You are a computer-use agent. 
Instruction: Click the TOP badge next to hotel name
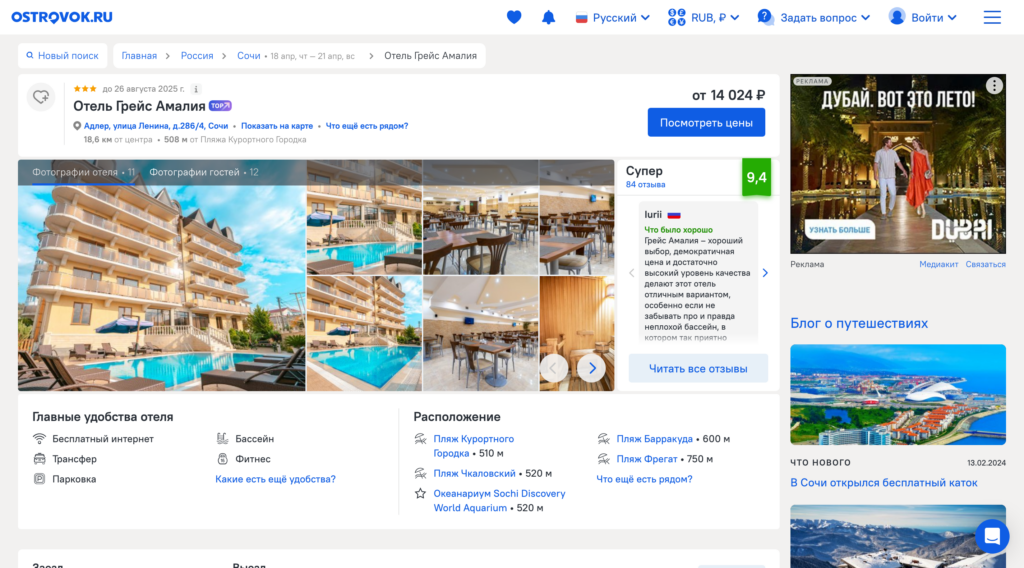[x=220, y=106]
